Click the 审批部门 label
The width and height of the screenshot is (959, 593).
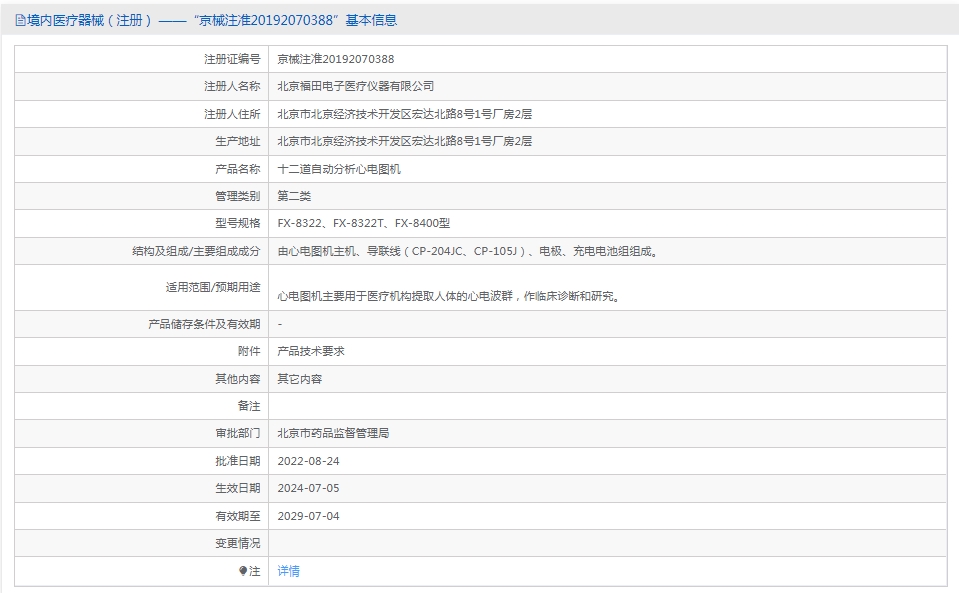[237, 433]
